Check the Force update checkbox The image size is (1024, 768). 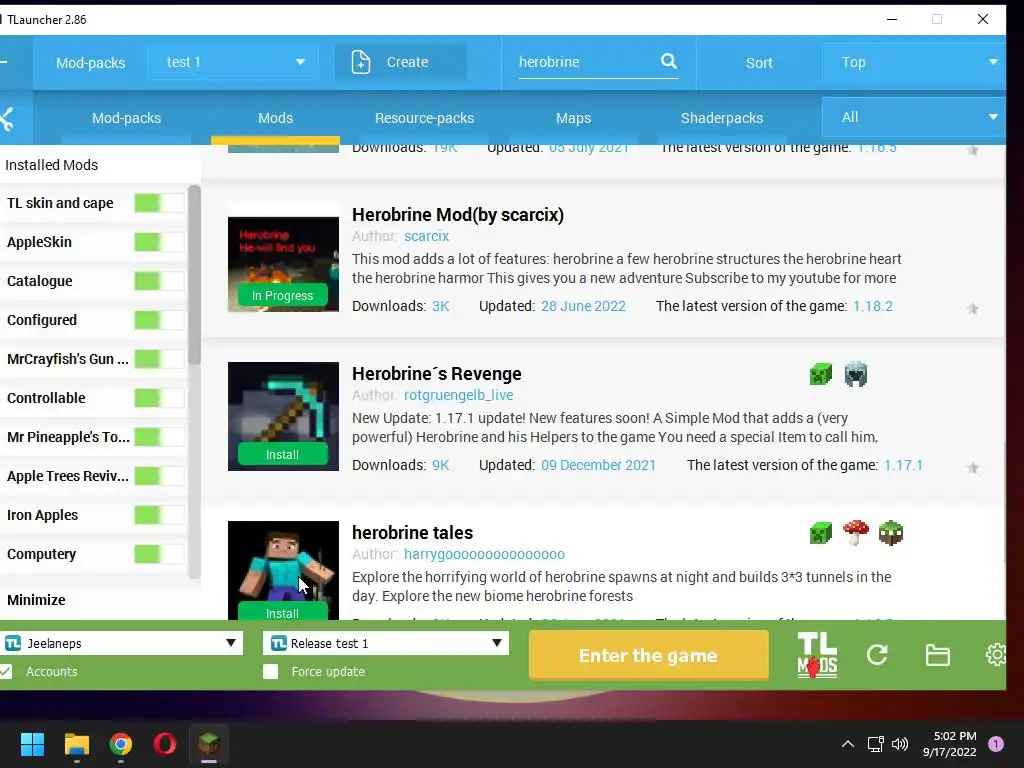pos(270,671)
